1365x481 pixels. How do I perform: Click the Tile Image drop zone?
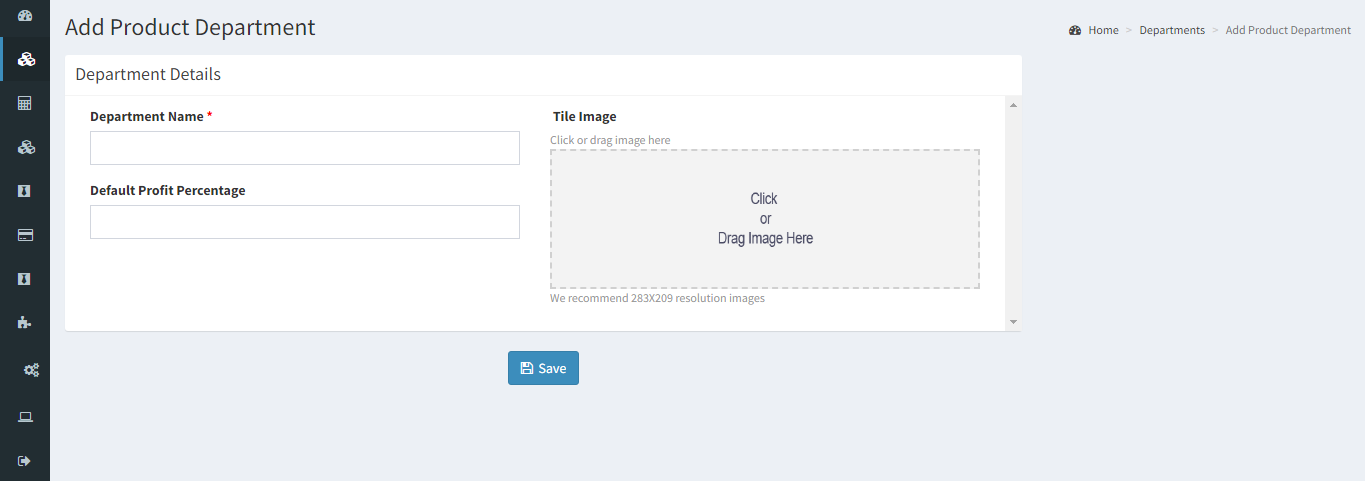[x=765, y=219]
